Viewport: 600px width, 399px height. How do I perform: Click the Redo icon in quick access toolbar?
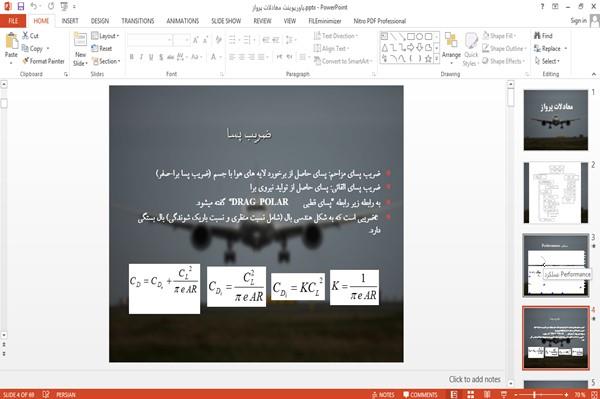coord(51,6)
